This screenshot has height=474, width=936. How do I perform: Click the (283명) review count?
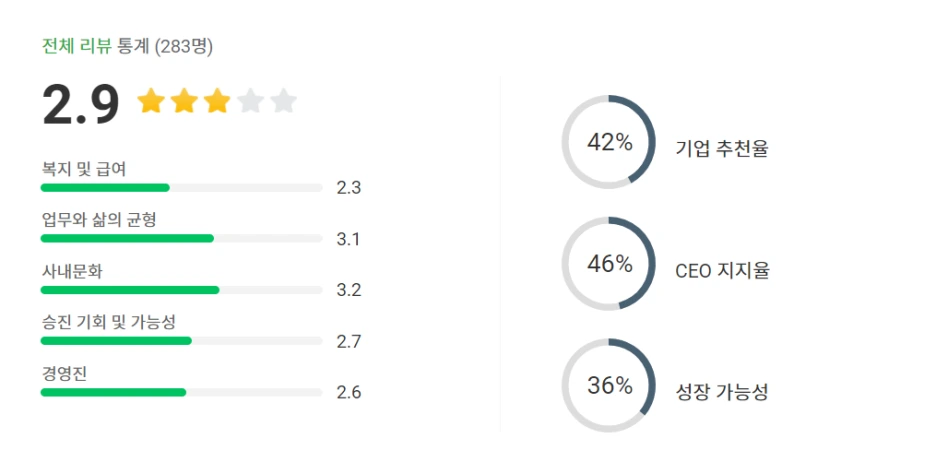click(x=184, y=46)
